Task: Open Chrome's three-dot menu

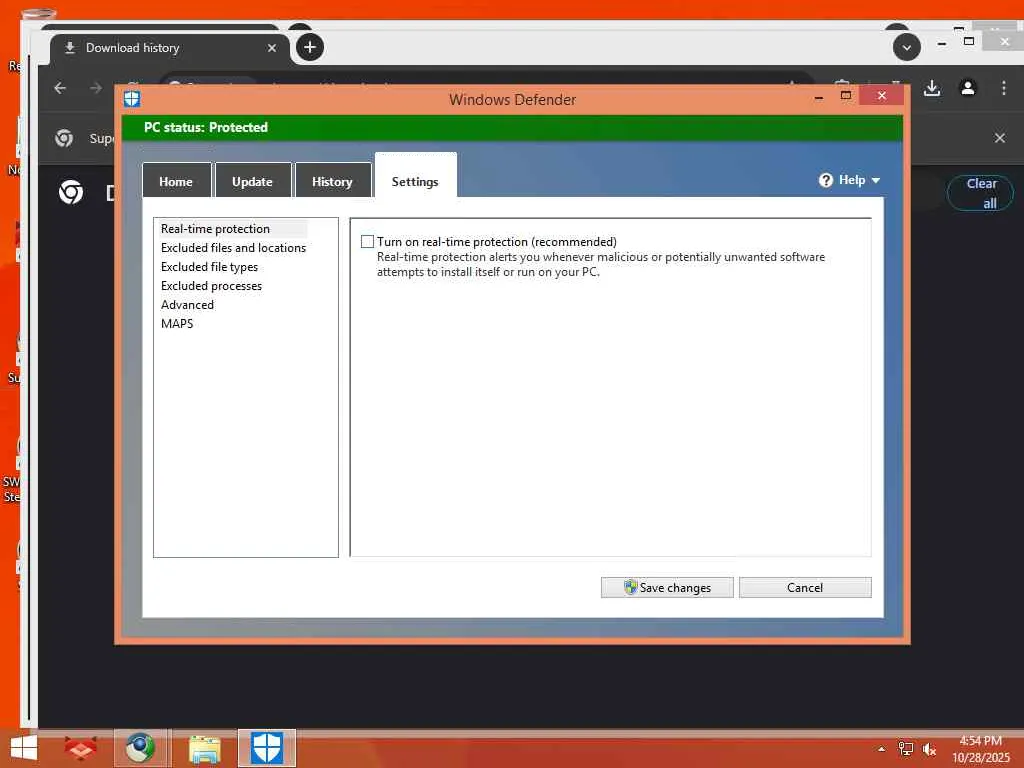Action: pos(1004,88)
